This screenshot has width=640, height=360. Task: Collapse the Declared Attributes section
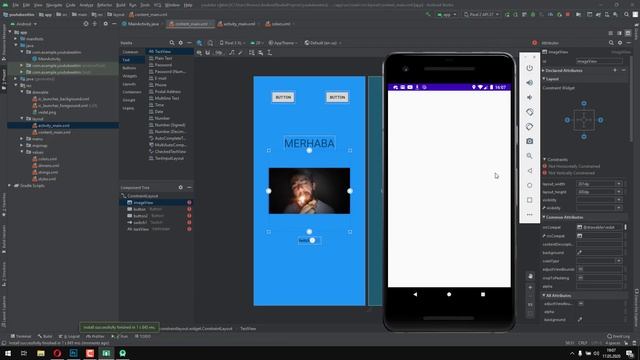(544, 71)
